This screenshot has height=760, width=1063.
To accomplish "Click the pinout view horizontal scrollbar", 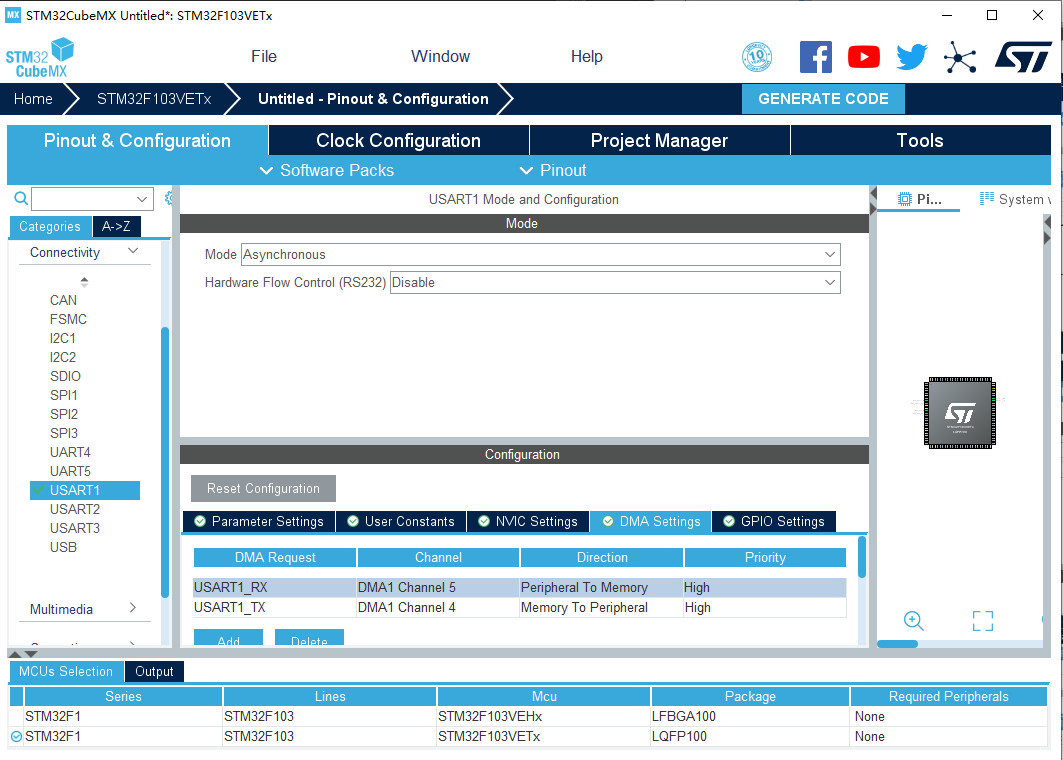I will 898,644.
